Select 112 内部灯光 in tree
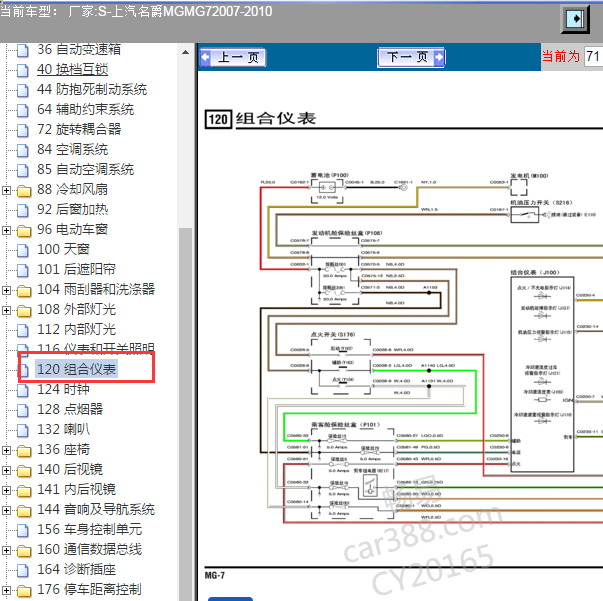Viewport: 603px width, 601px height. pyautogui.click(x=76, y=329)
